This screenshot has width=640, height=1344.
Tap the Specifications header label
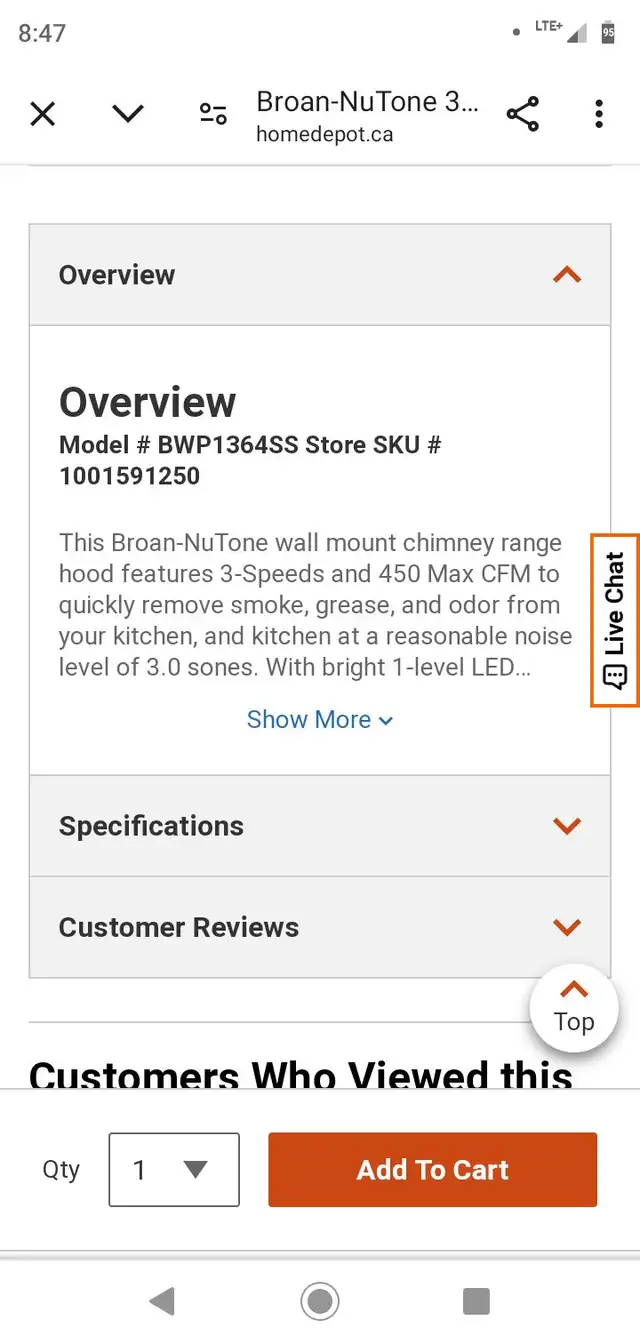[151, 826]
